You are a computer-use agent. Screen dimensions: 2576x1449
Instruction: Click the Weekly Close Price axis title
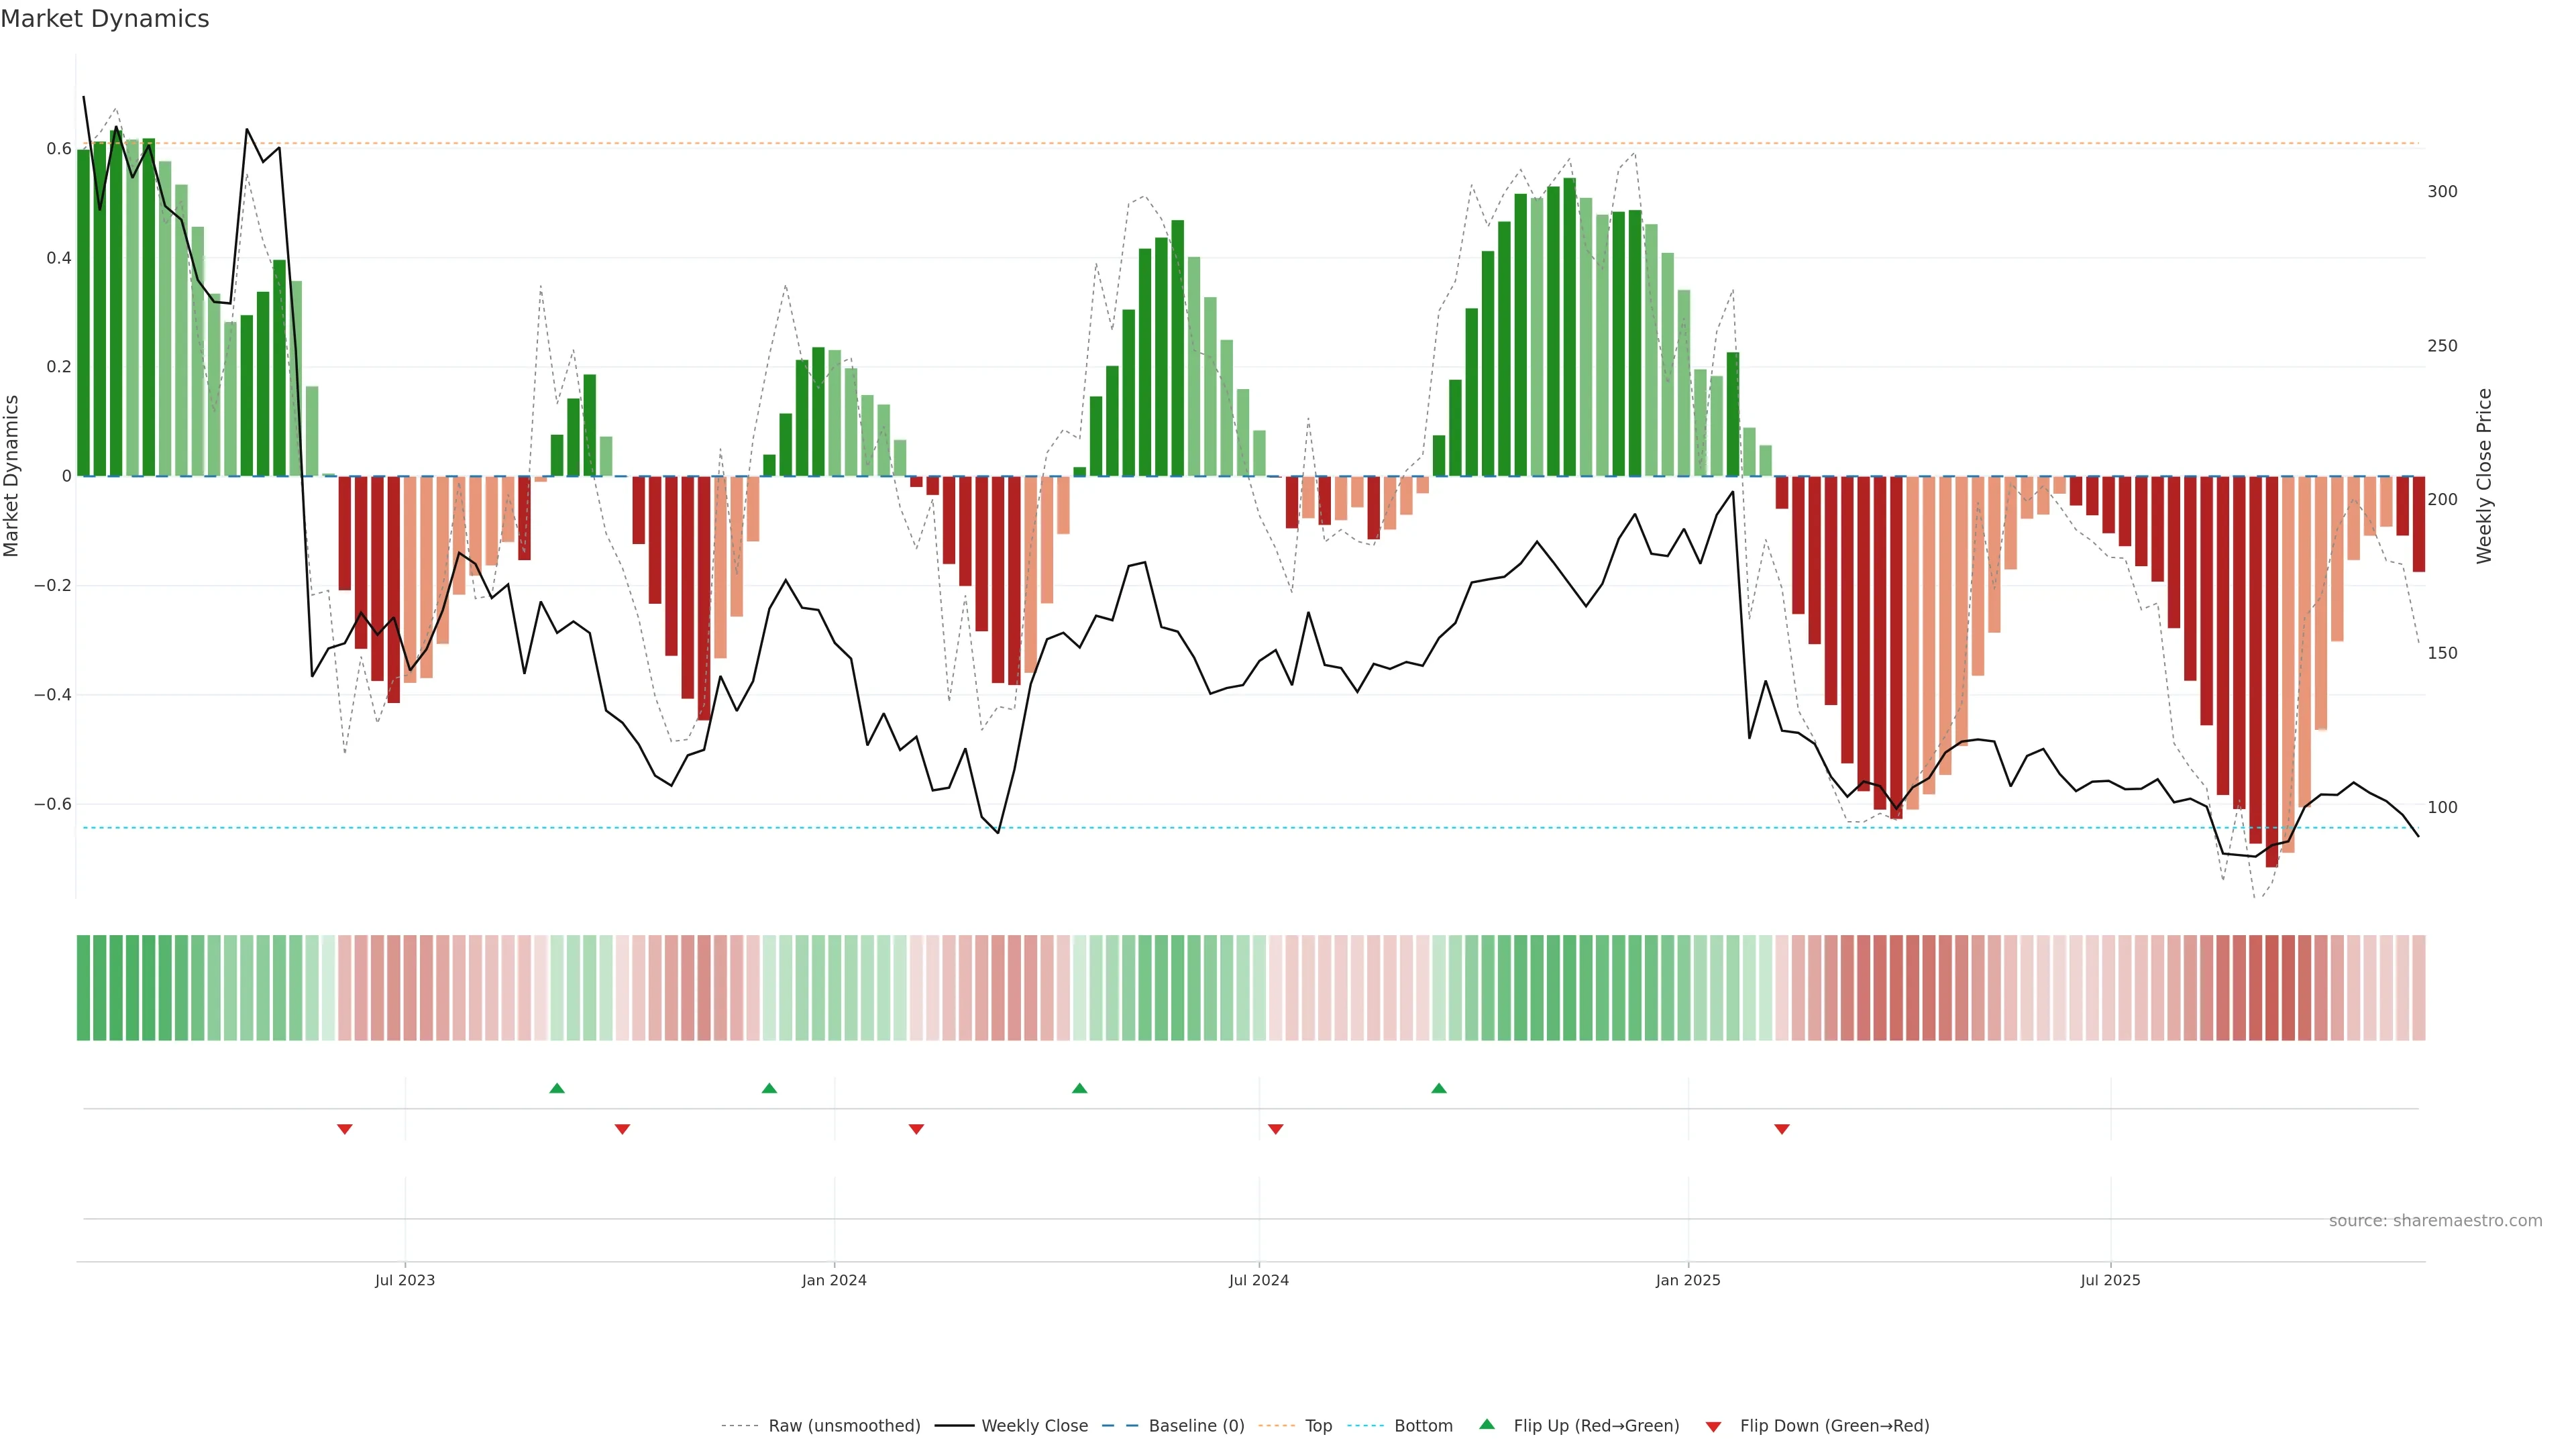2484,476
